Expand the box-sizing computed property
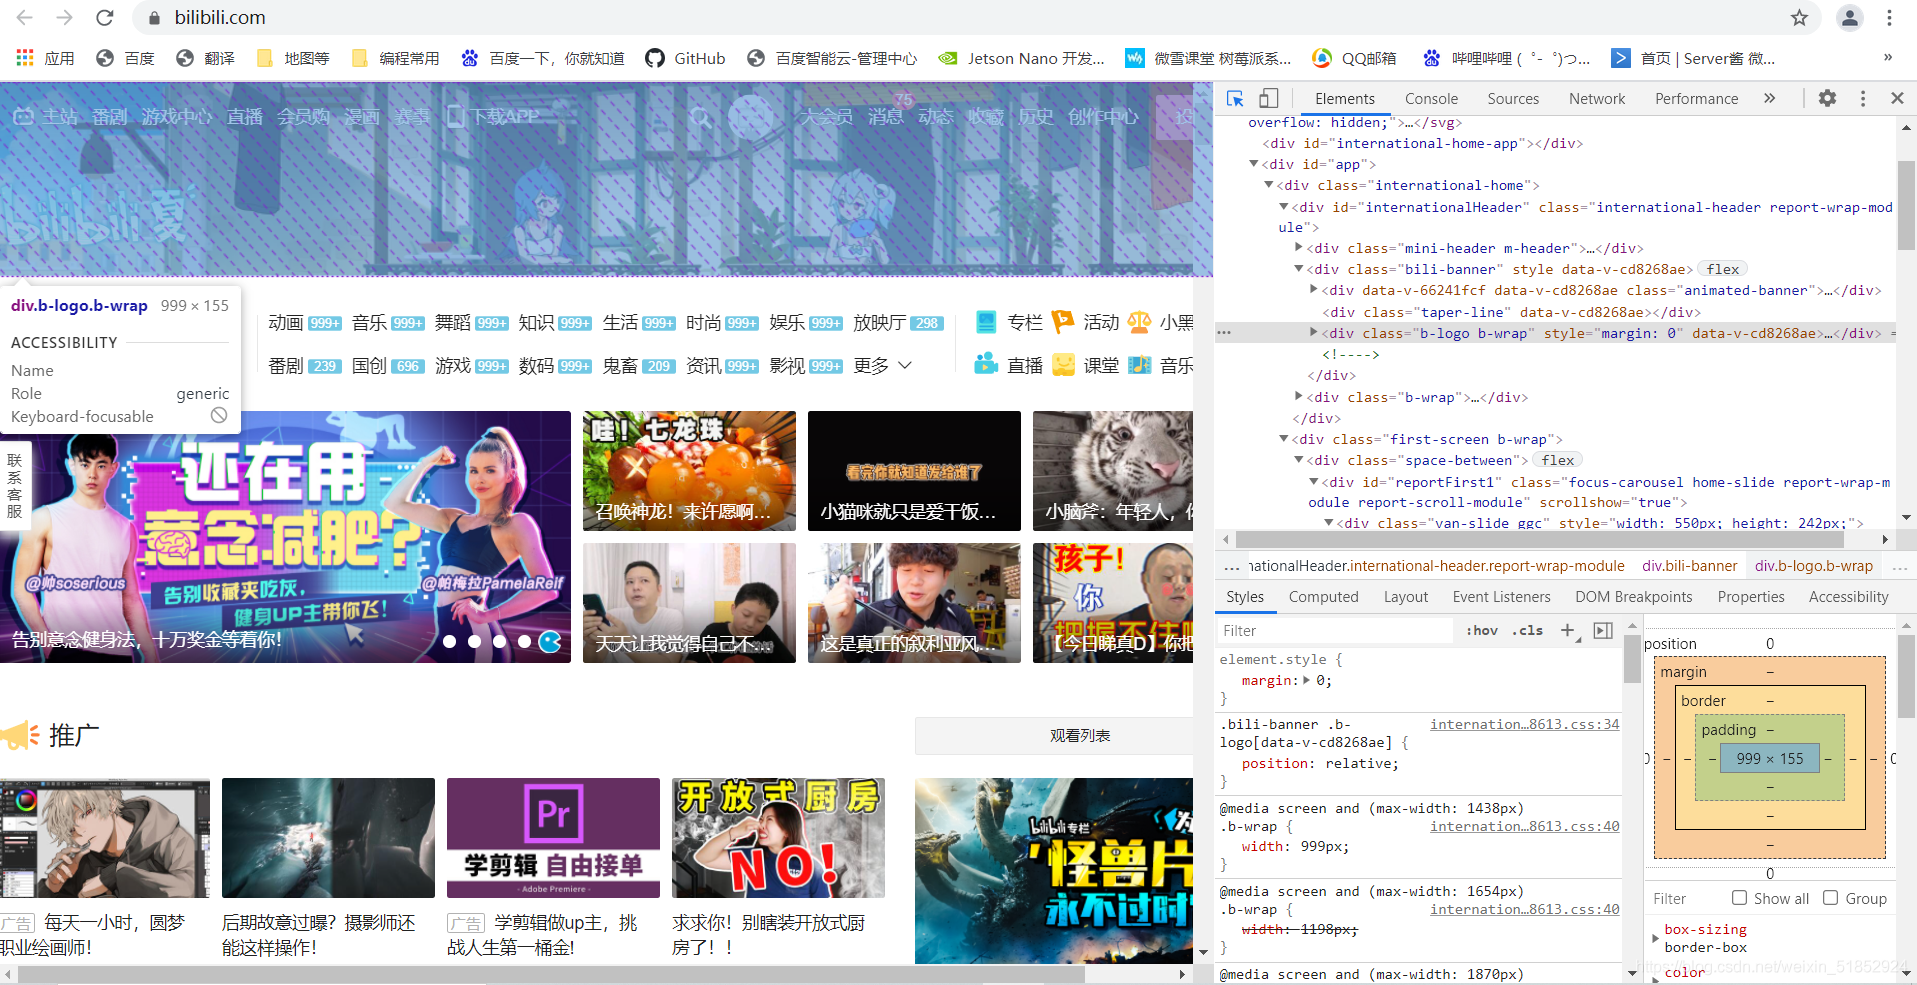Viewport: 1917px width, 985px height. (1657, 938)
